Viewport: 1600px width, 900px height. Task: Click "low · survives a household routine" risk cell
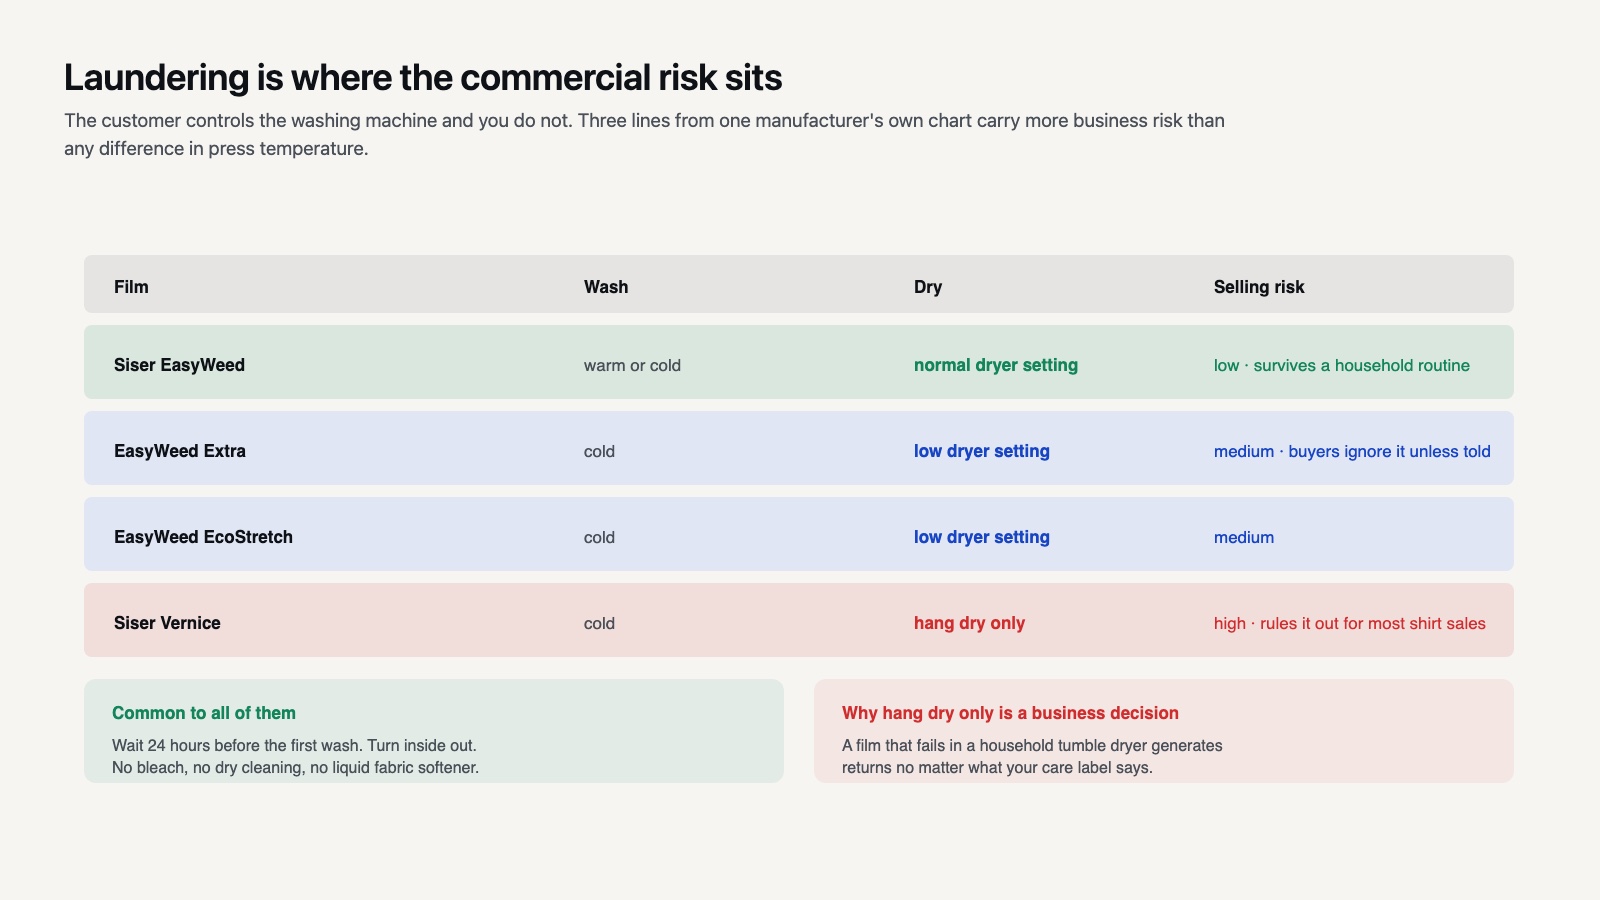pyautogui.click(x=1342, y=365)
